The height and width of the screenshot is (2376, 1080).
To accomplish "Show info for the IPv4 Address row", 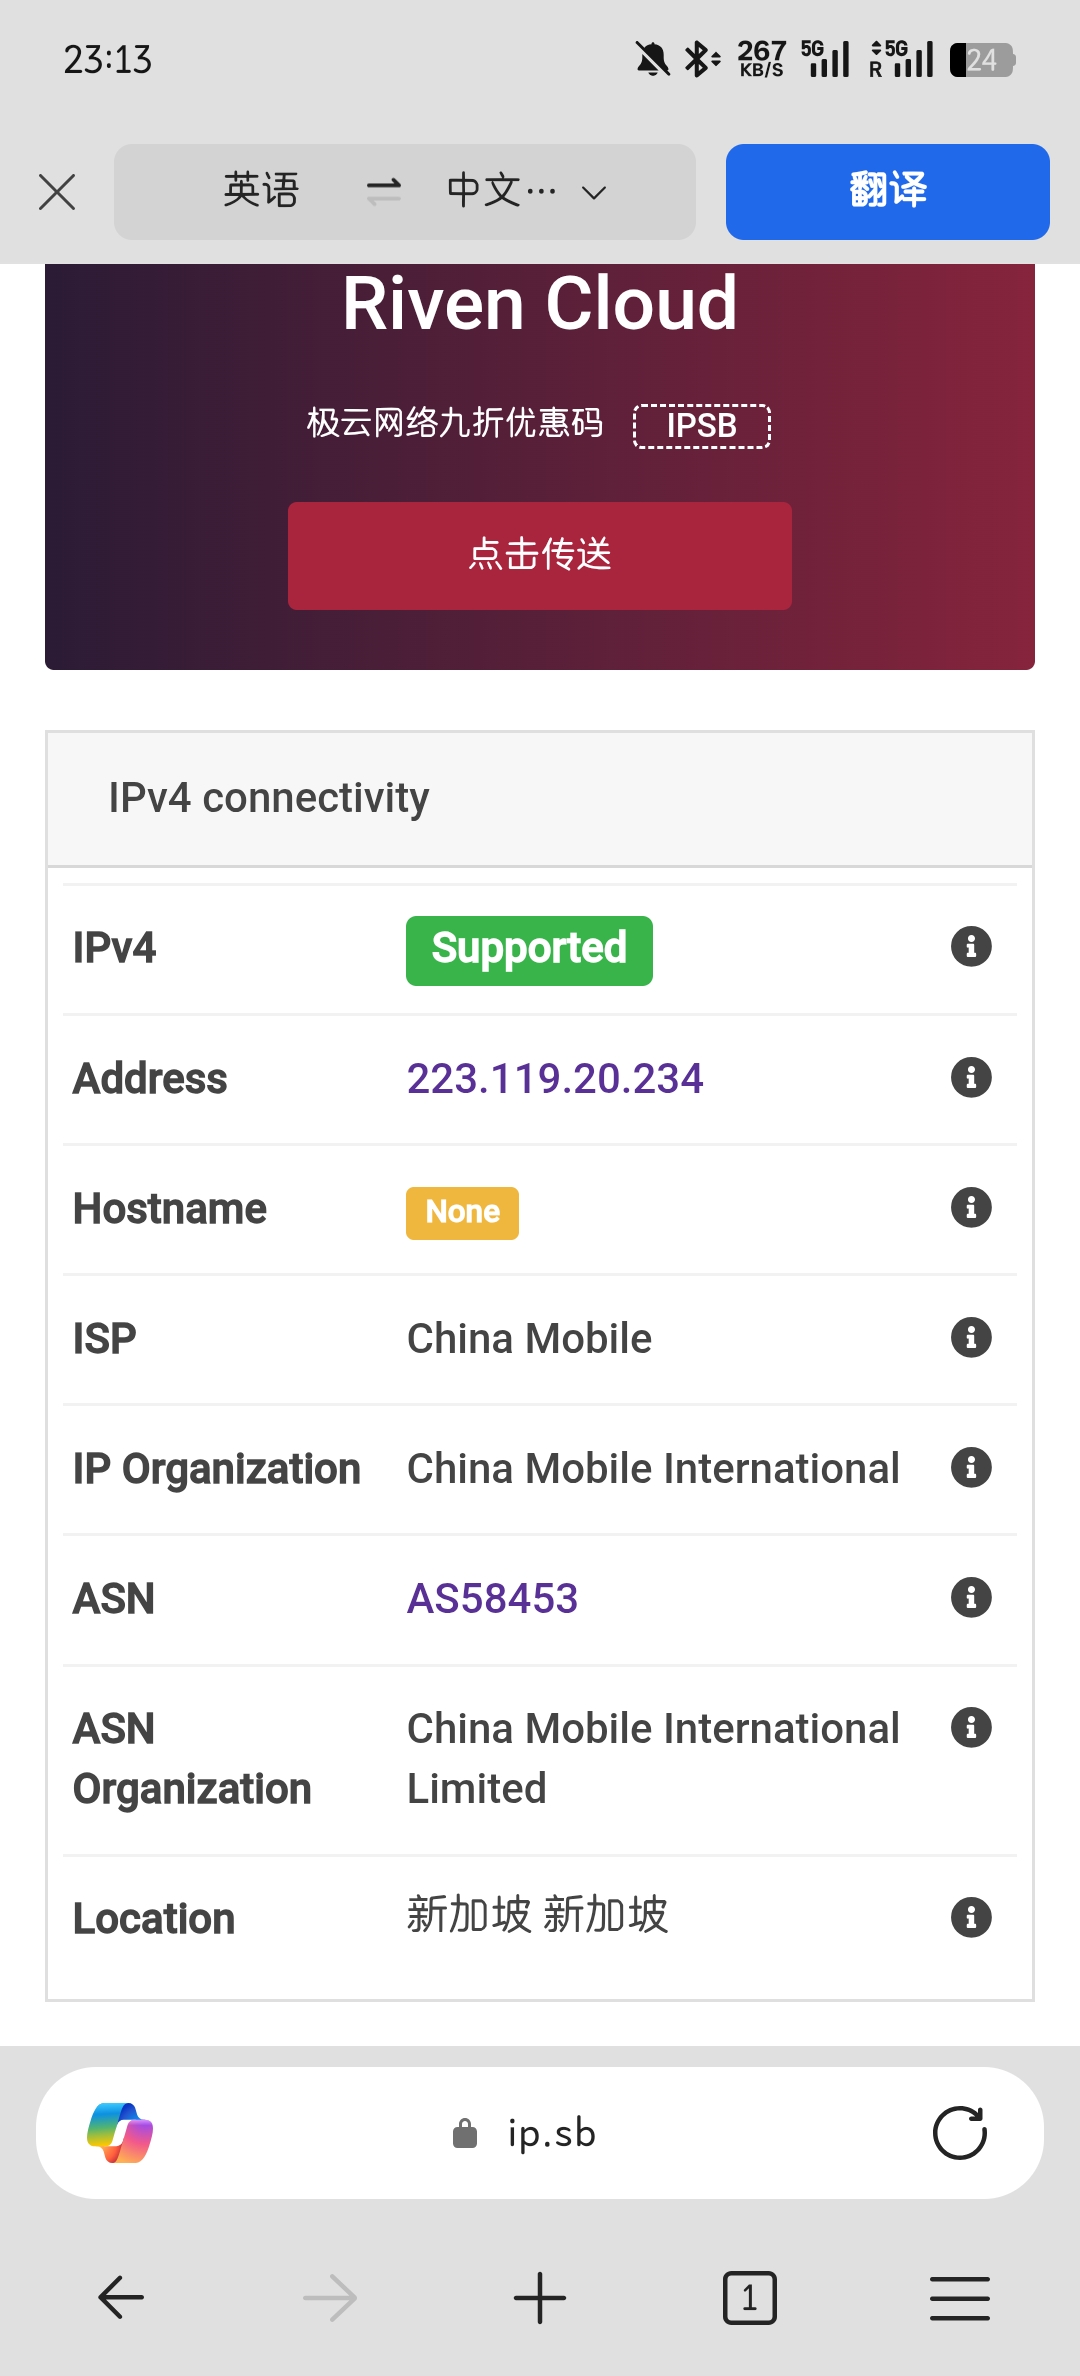I will pyautogui.click(x=970, y=1077).
